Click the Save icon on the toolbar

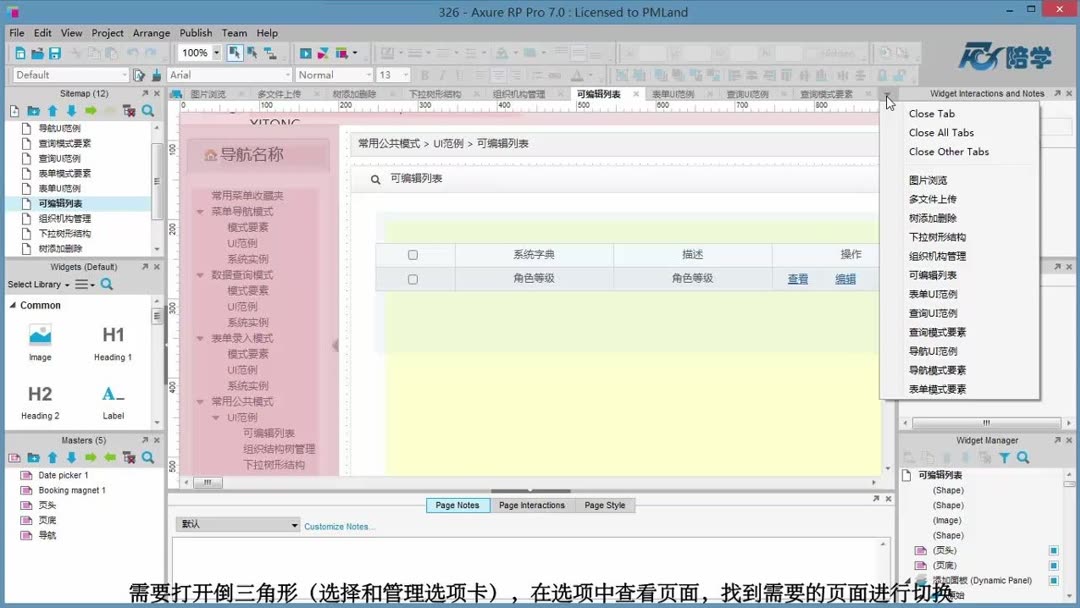tap(55, 52)
